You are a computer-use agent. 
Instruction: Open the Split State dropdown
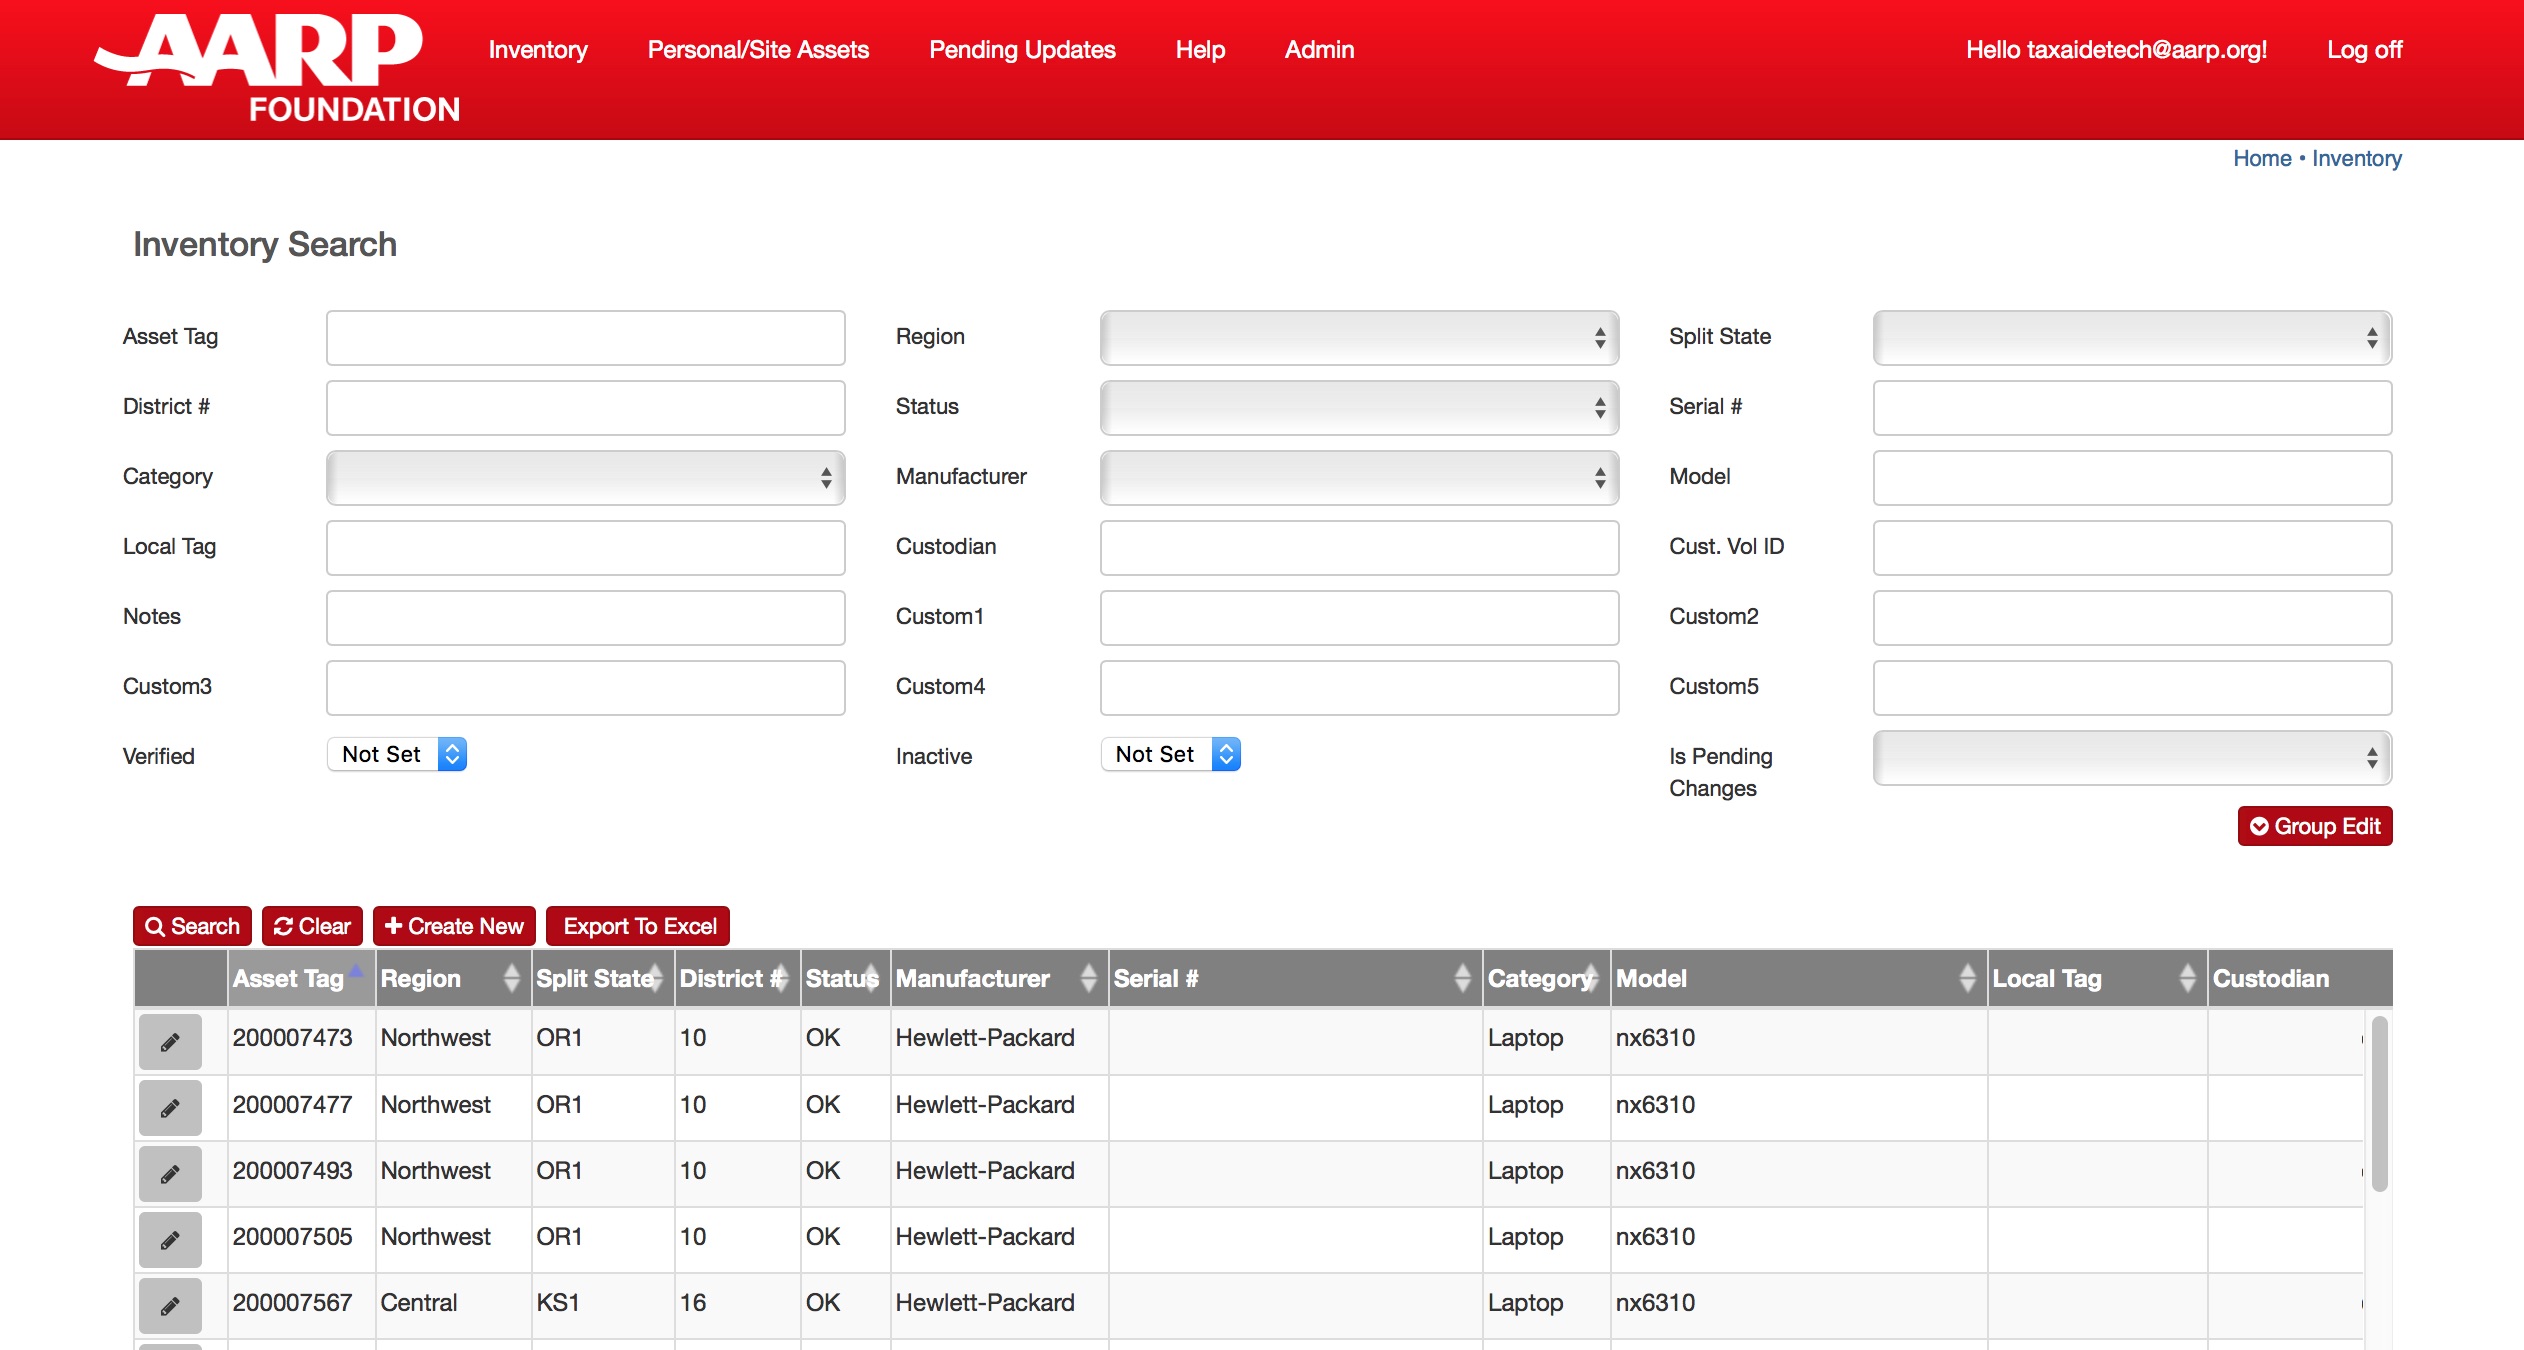2132,338
